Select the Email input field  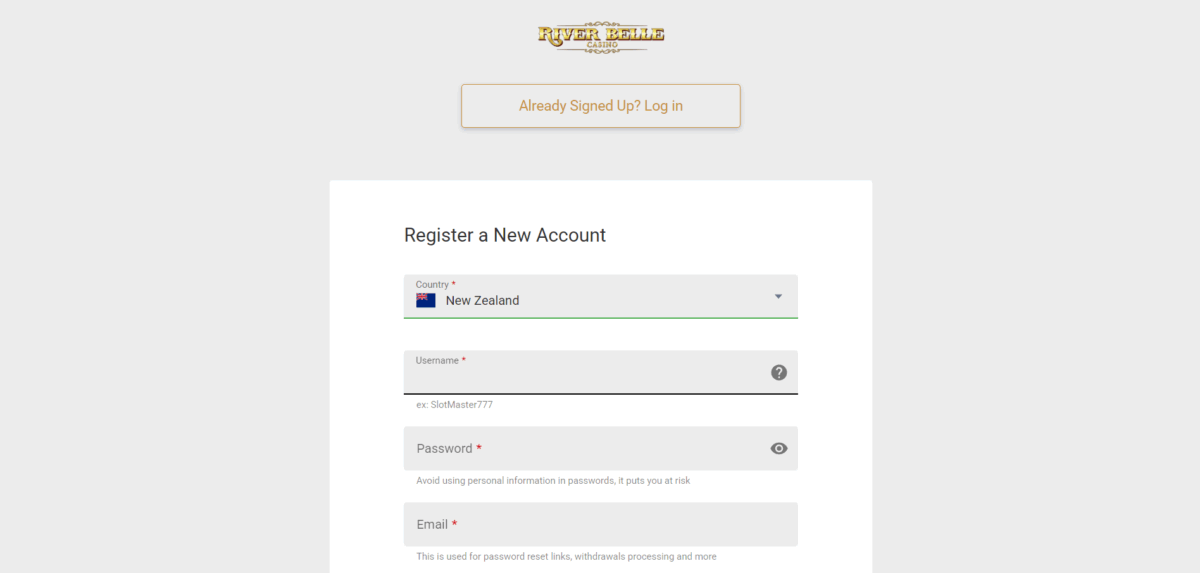600,524
